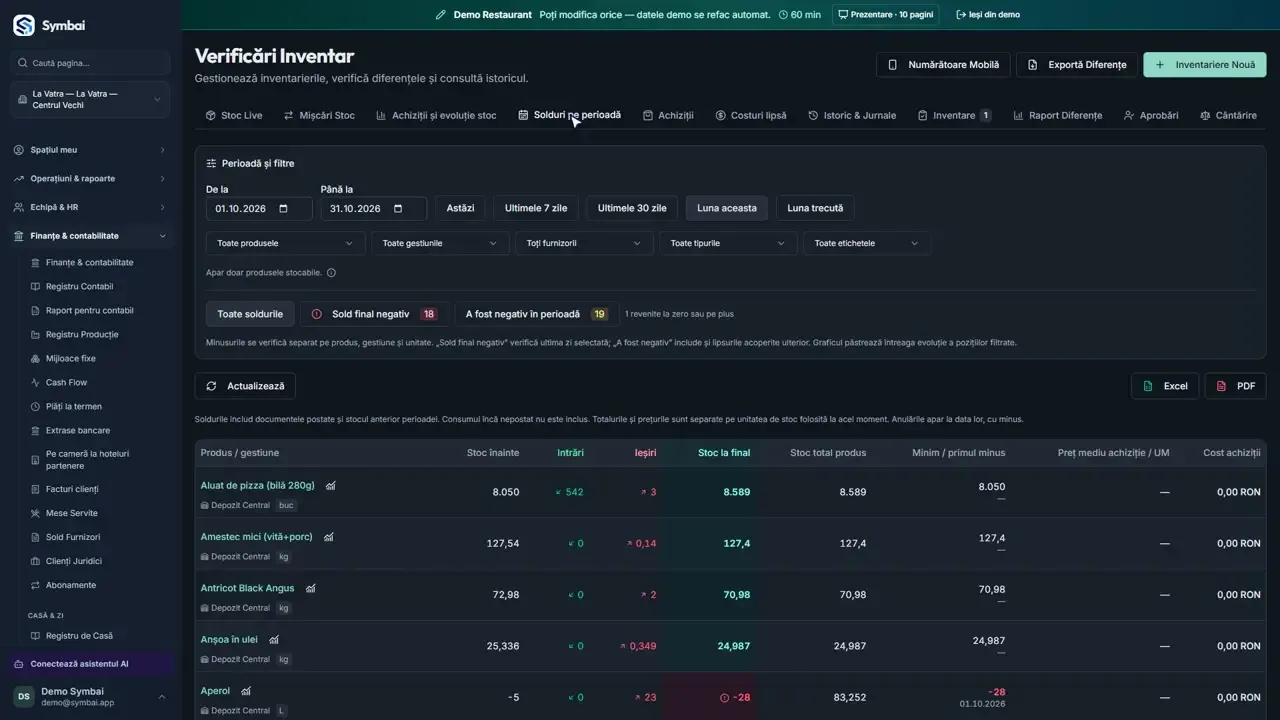Select 'Toate soldurile' filter

point(250,314)
